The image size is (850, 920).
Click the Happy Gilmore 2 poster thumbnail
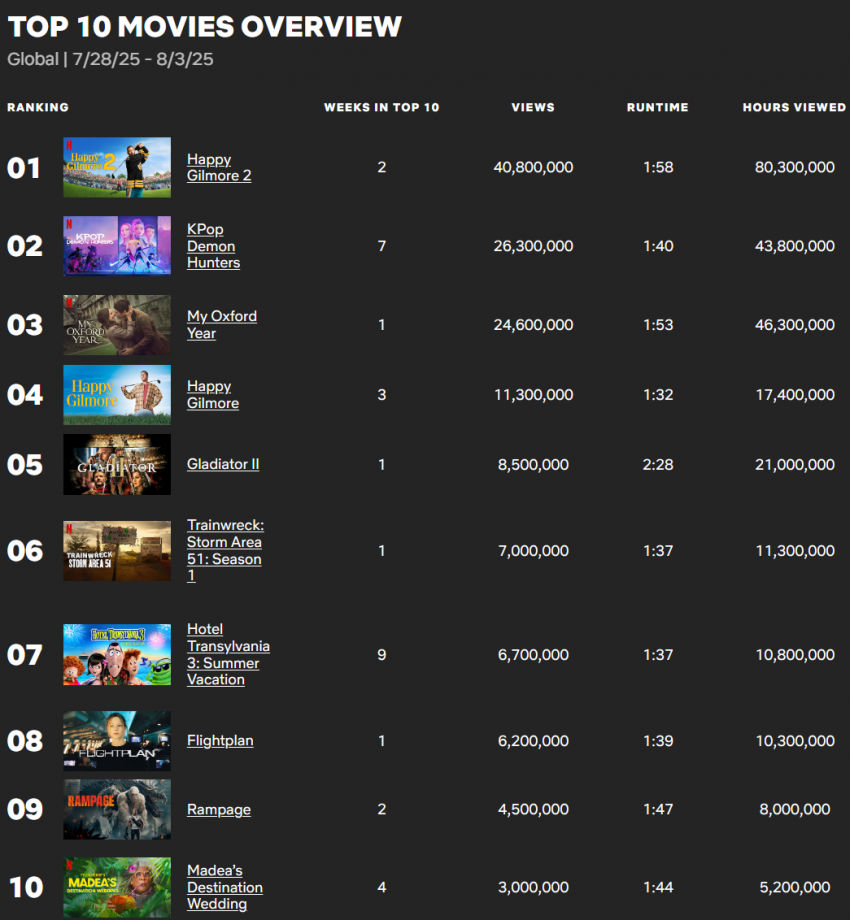click(x=117, y=167)
